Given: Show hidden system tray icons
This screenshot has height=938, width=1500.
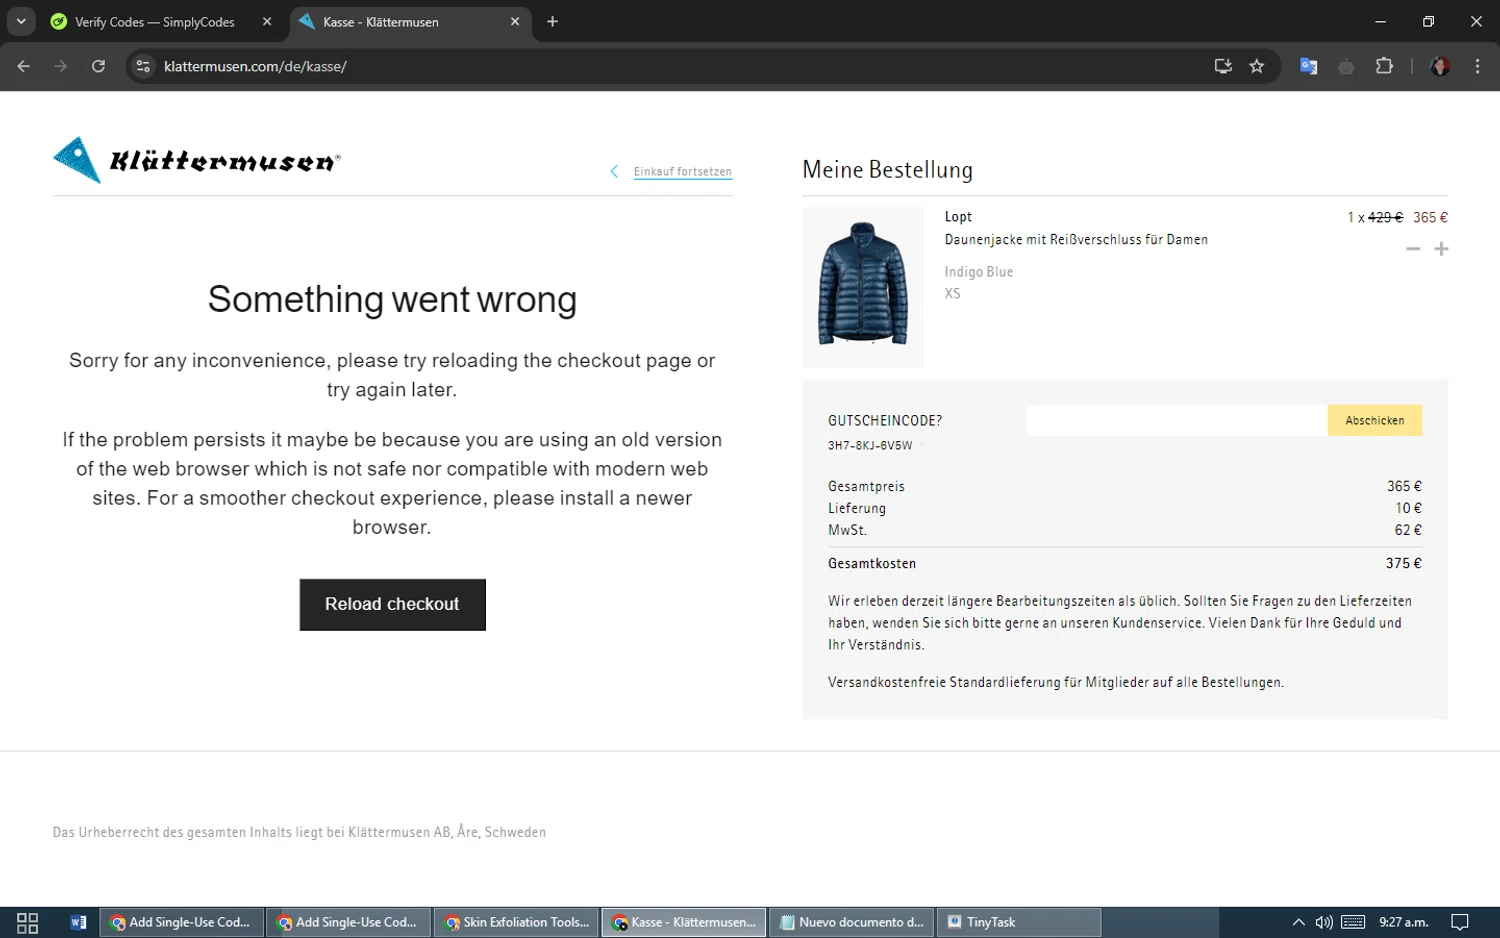Looking at the screenshot, I should 1298,922.
